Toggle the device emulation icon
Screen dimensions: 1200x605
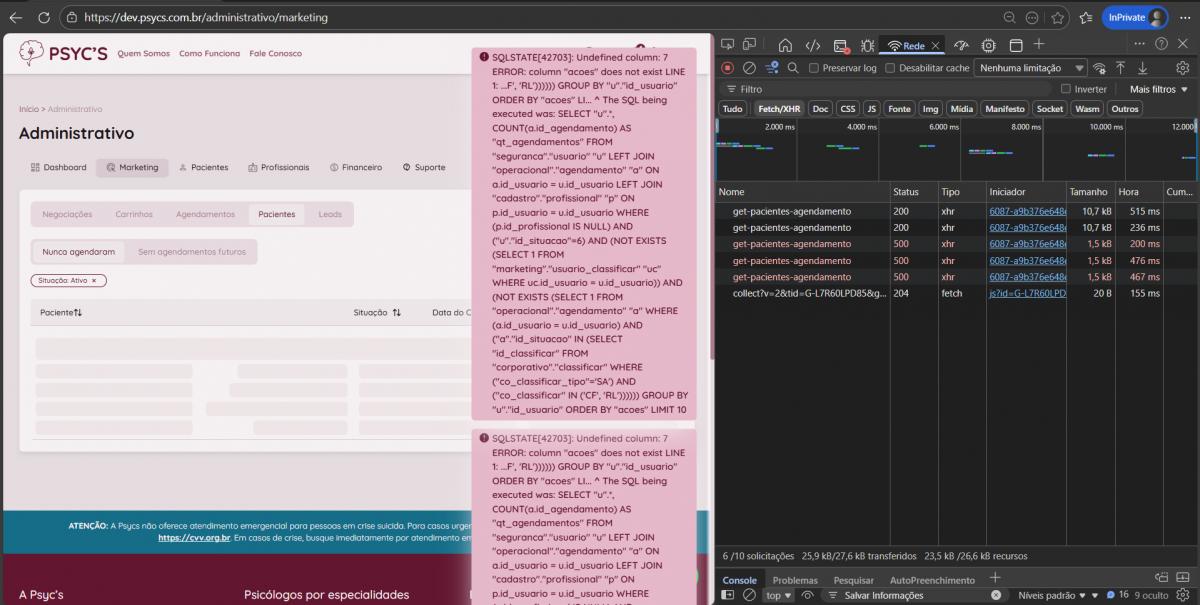click(748, 45)
